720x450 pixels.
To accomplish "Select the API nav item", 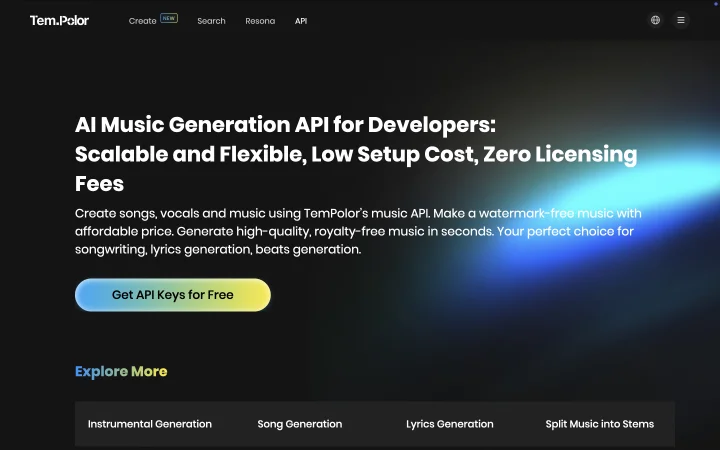I will [x=301, y=21].
